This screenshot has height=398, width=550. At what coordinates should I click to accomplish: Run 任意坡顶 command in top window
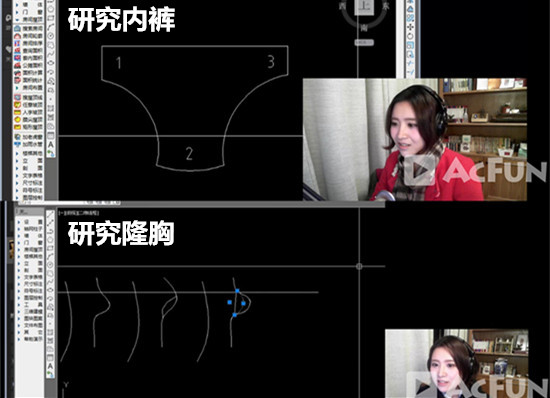[28, 105]
